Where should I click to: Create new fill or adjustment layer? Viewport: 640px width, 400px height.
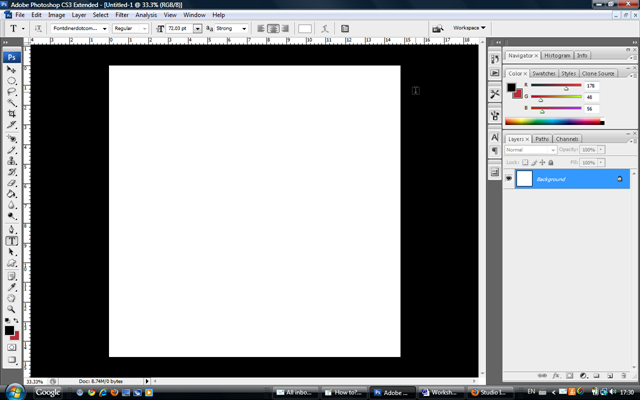coord(583,376)
